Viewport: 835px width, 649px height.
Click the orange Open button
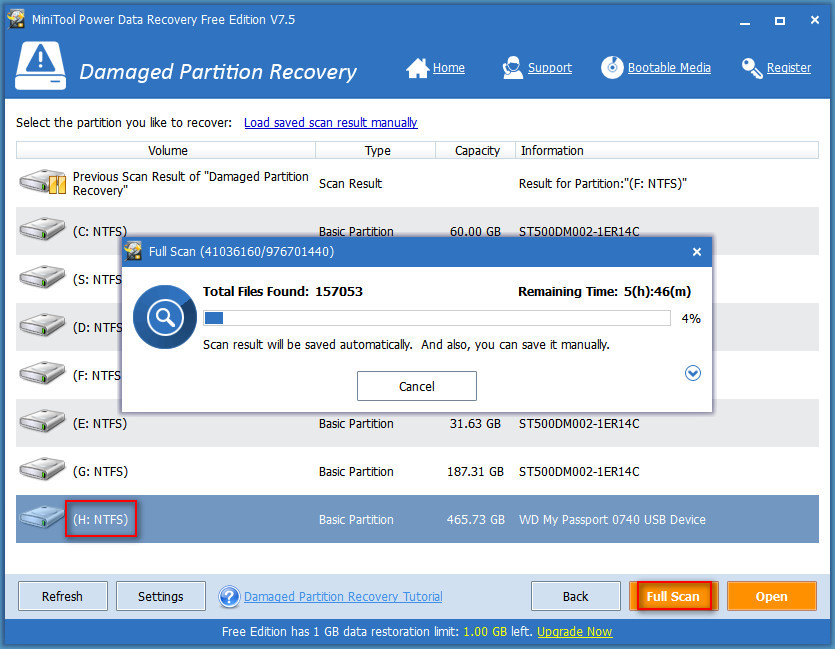click(x=771, y=596)
